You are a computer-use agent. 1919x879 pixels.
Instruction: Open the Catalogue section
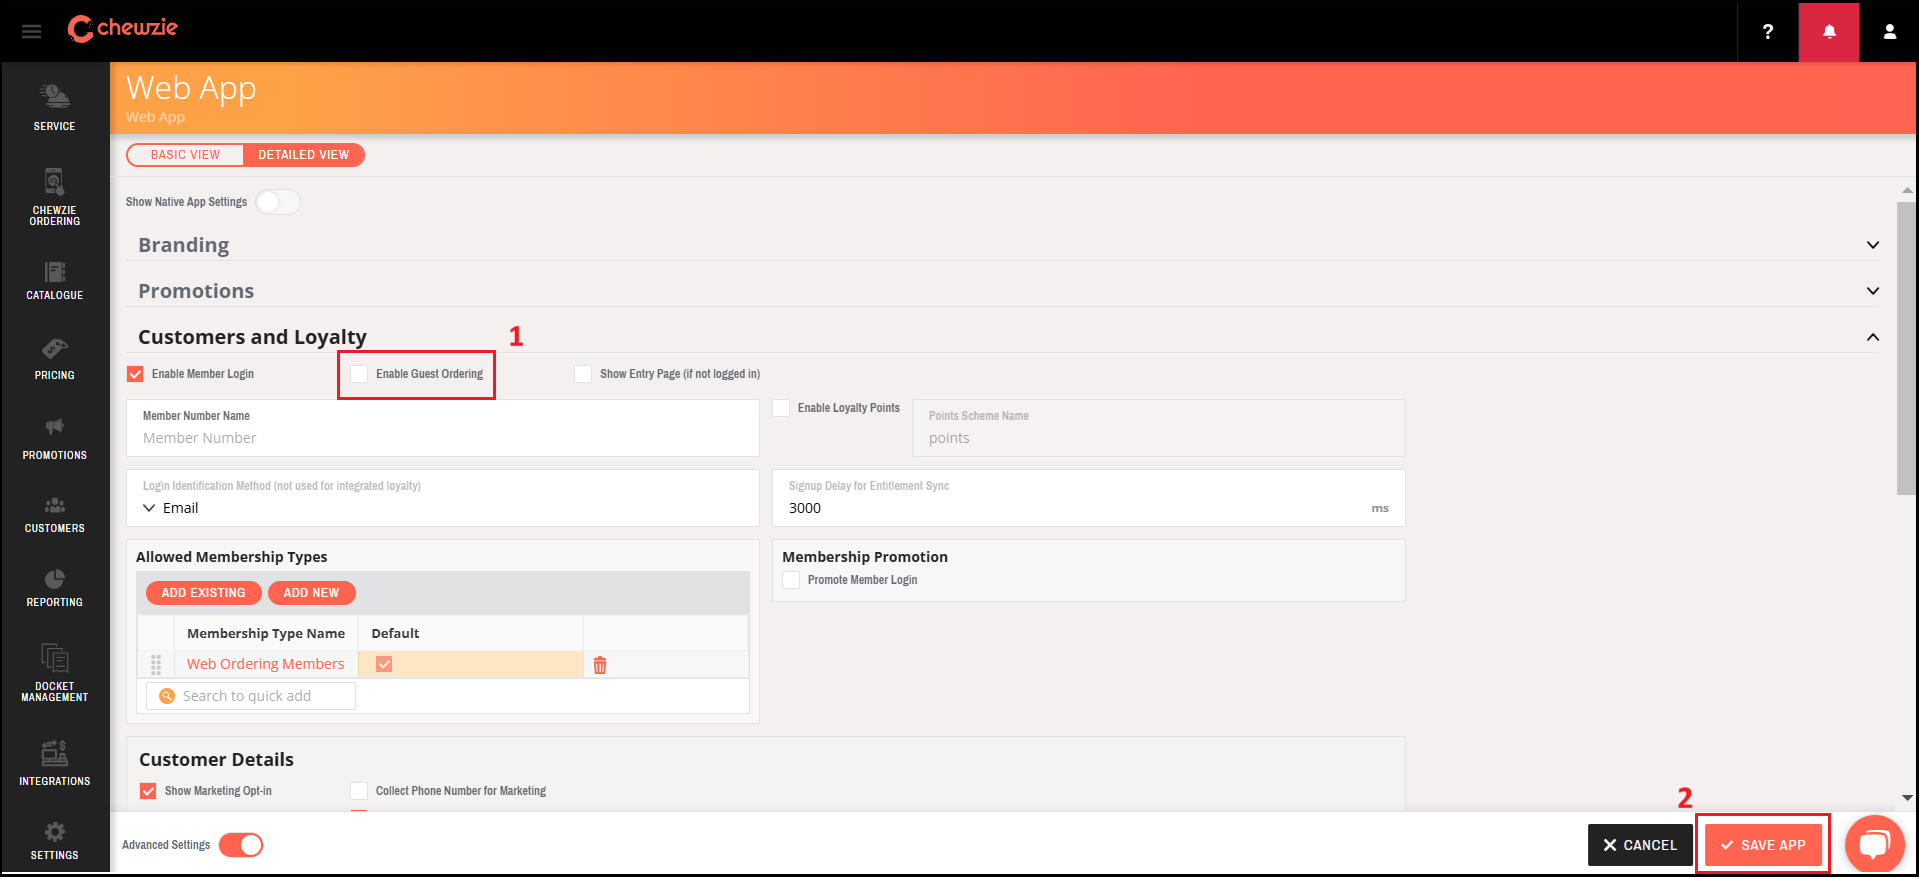click(x=55, y=280)
